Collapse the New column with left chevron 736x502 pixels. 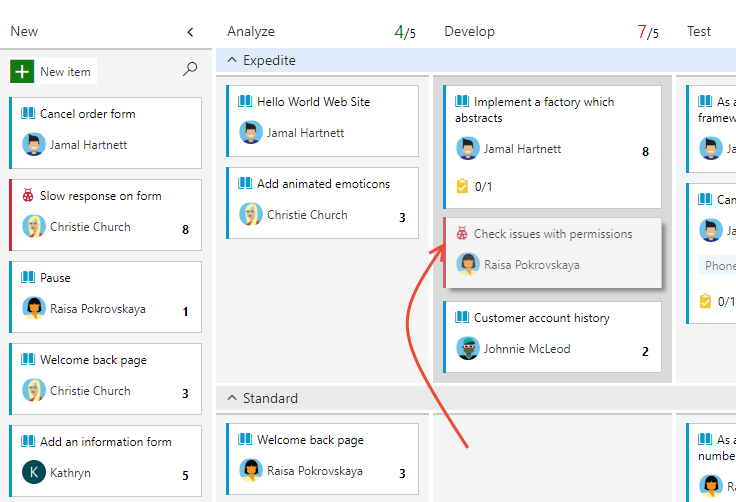coord(190,32)
